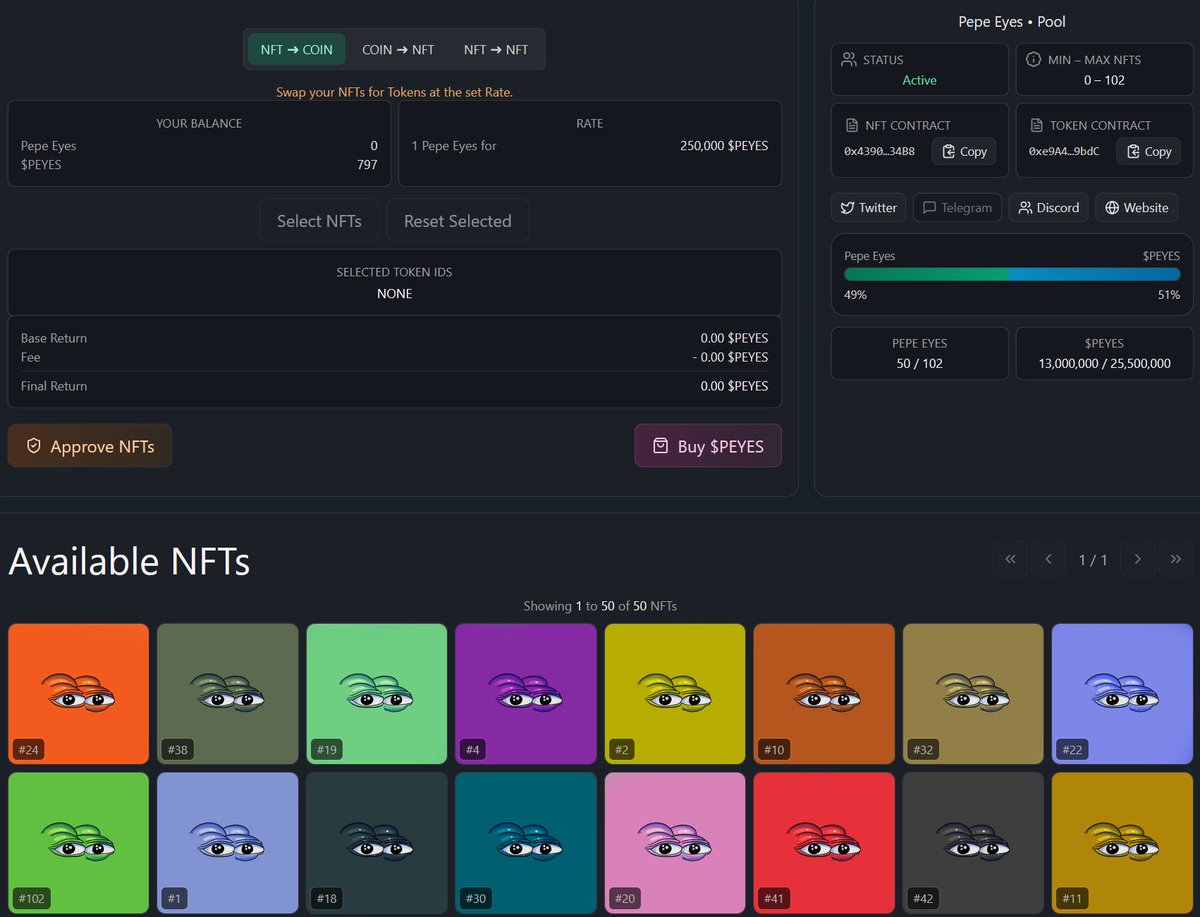Click the Pepe Eyes pool ratio bar
The width and height of the screenshot is (1200, 917).
[1011, 274]
